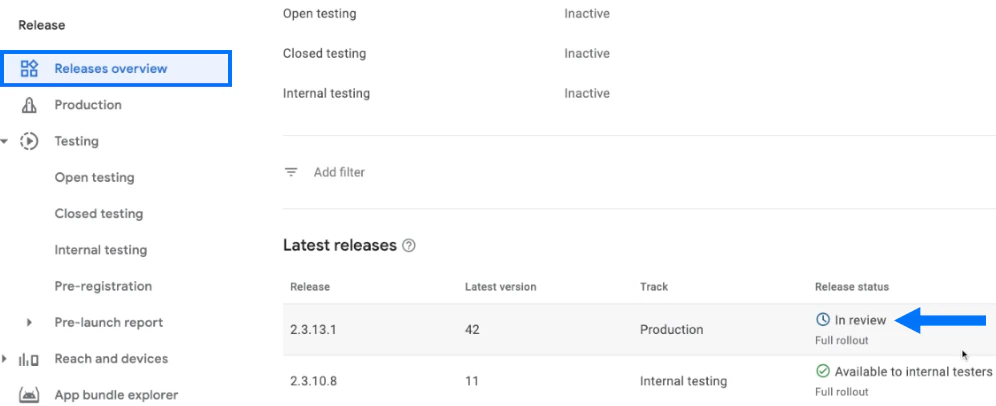
Task: Open release 2.3.10.8 row
Action: point(315,381)
